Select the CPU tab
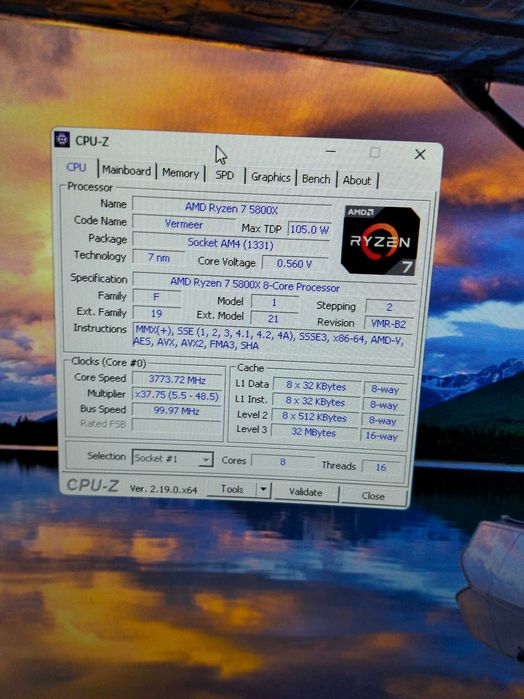 (x=76, y=167)
